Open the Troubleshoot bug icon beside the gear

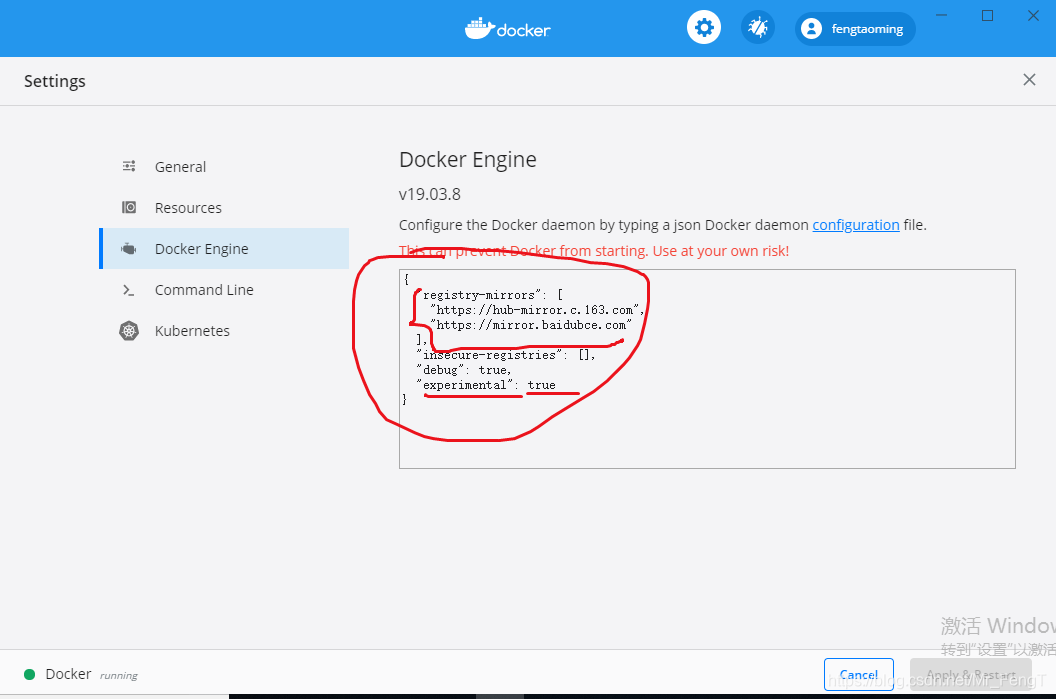tap(757, 27)
